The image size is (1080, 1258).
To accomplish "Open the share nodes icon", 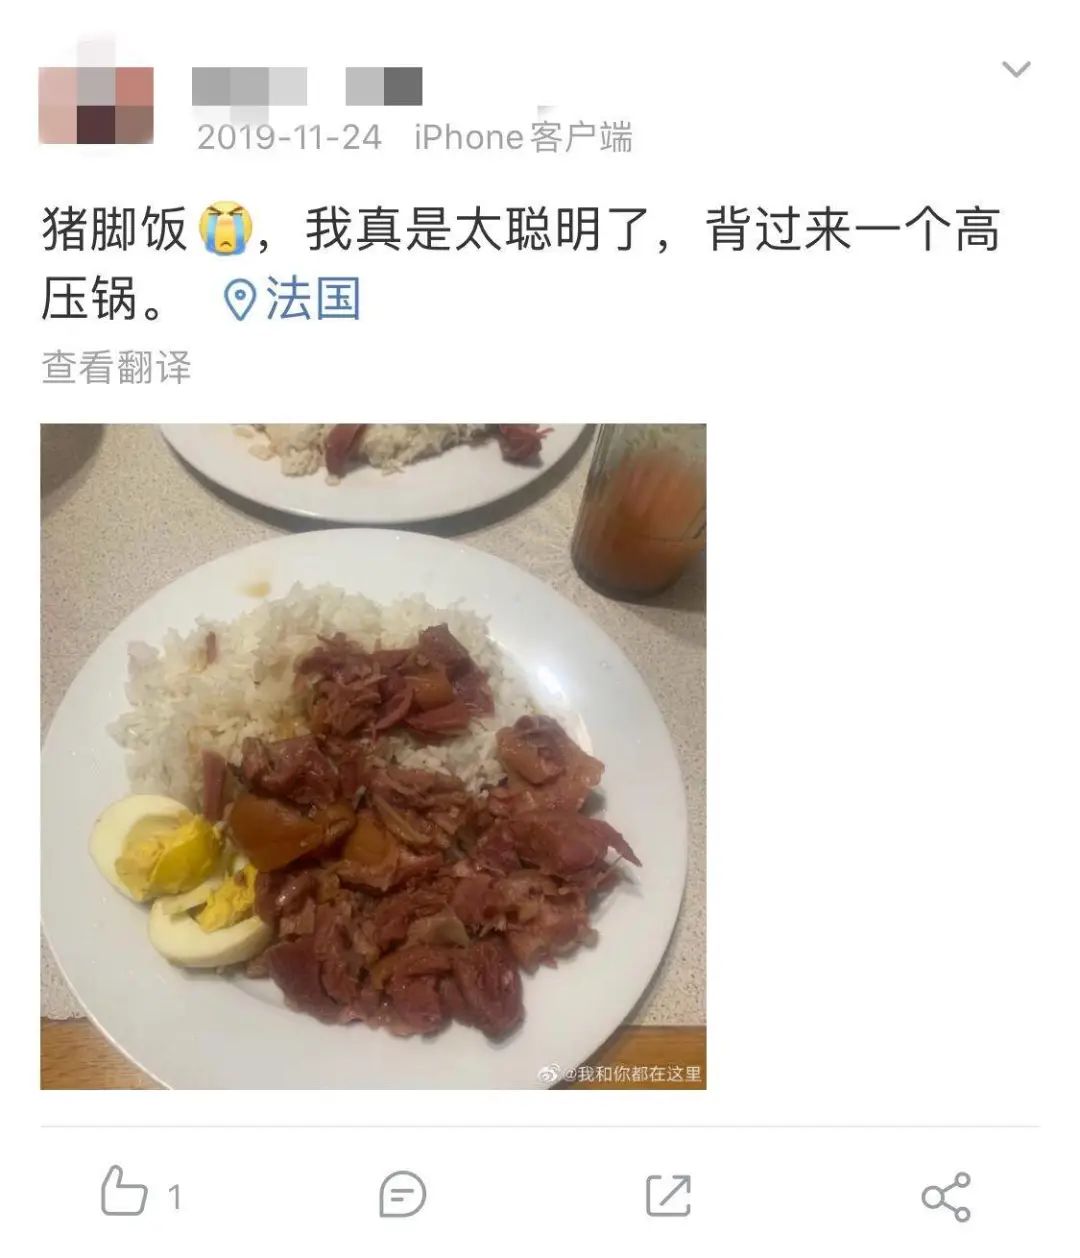I will 945,1196.
